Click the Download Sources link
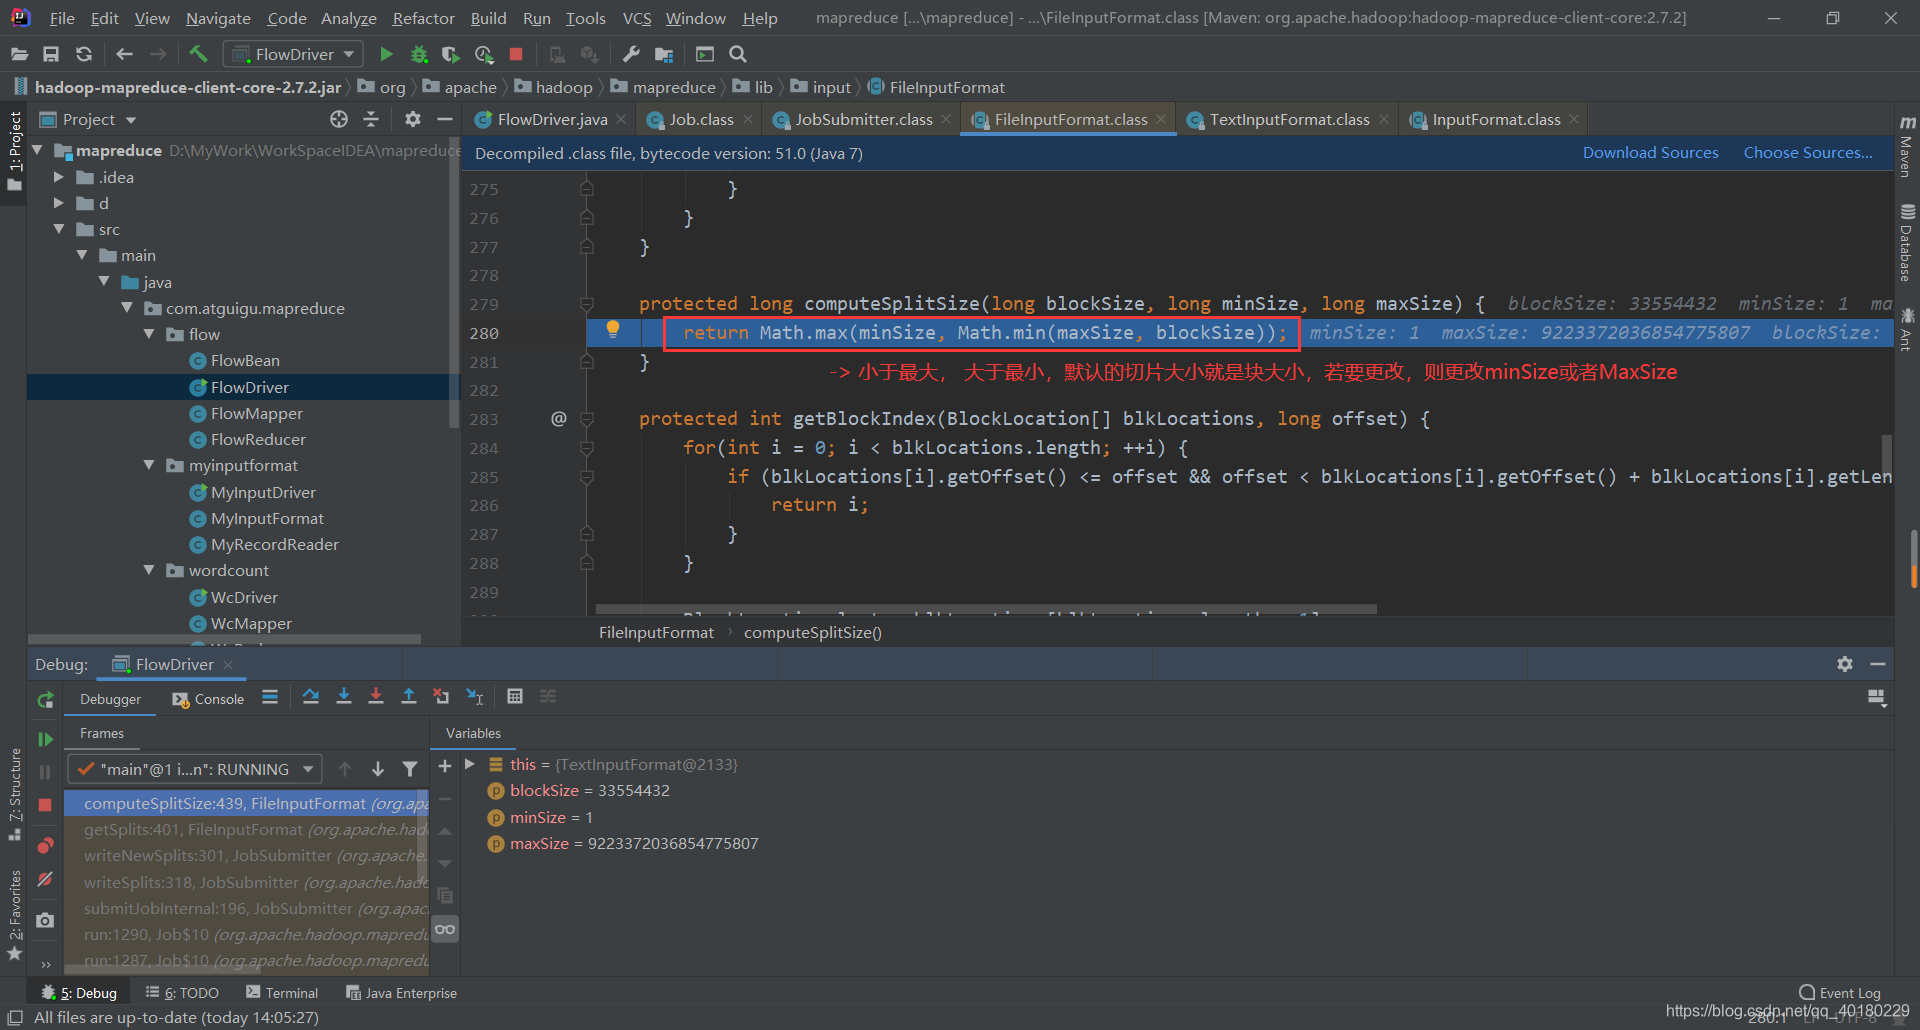This screenshot has height=1030, width=1920. [x=1650, y=152]
